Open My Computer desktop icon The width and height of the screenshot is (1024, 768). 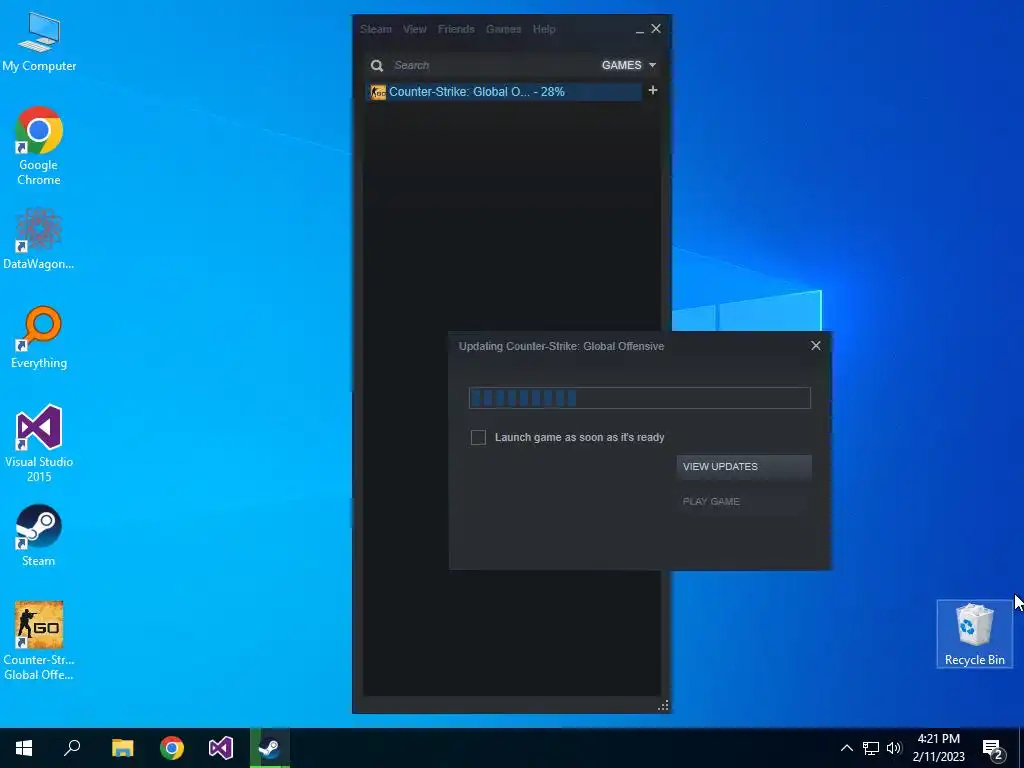pos(39,42)
